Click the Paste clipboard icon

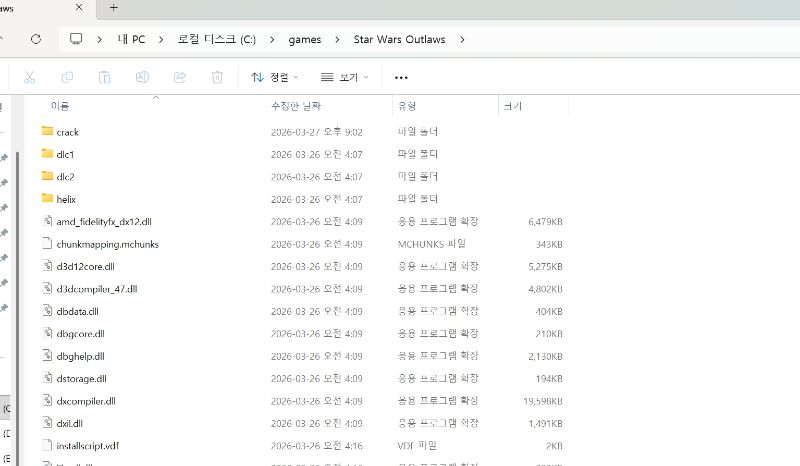(104, 77)
